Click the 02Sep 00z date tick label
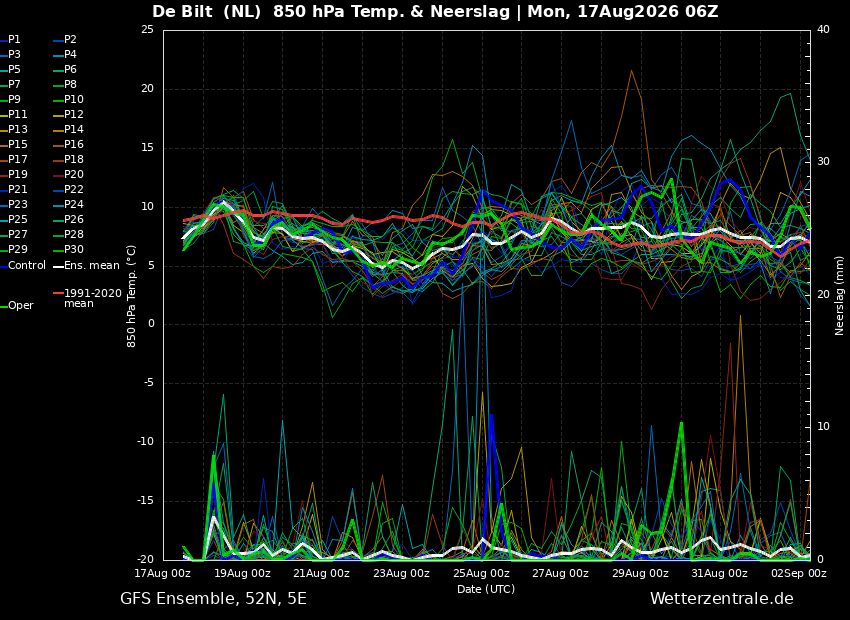This screenshot has height=620, width=850. tap(799, 573)
